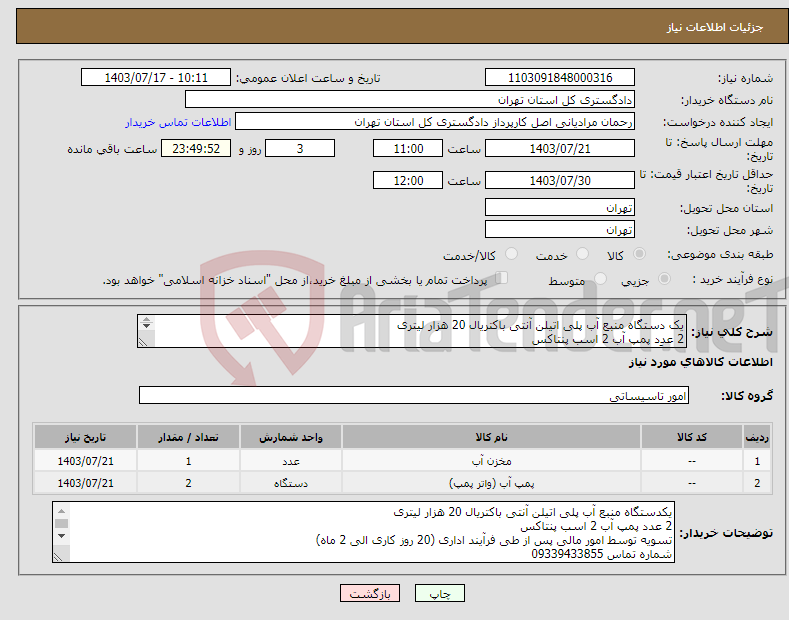Click the response deadline date 1403/07/21
789x620 pixels.
click(560, 148)
